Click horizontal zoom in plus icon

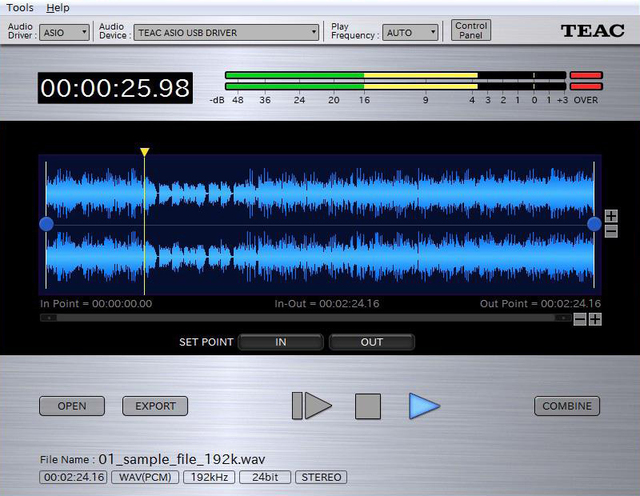tap(595, 319)
